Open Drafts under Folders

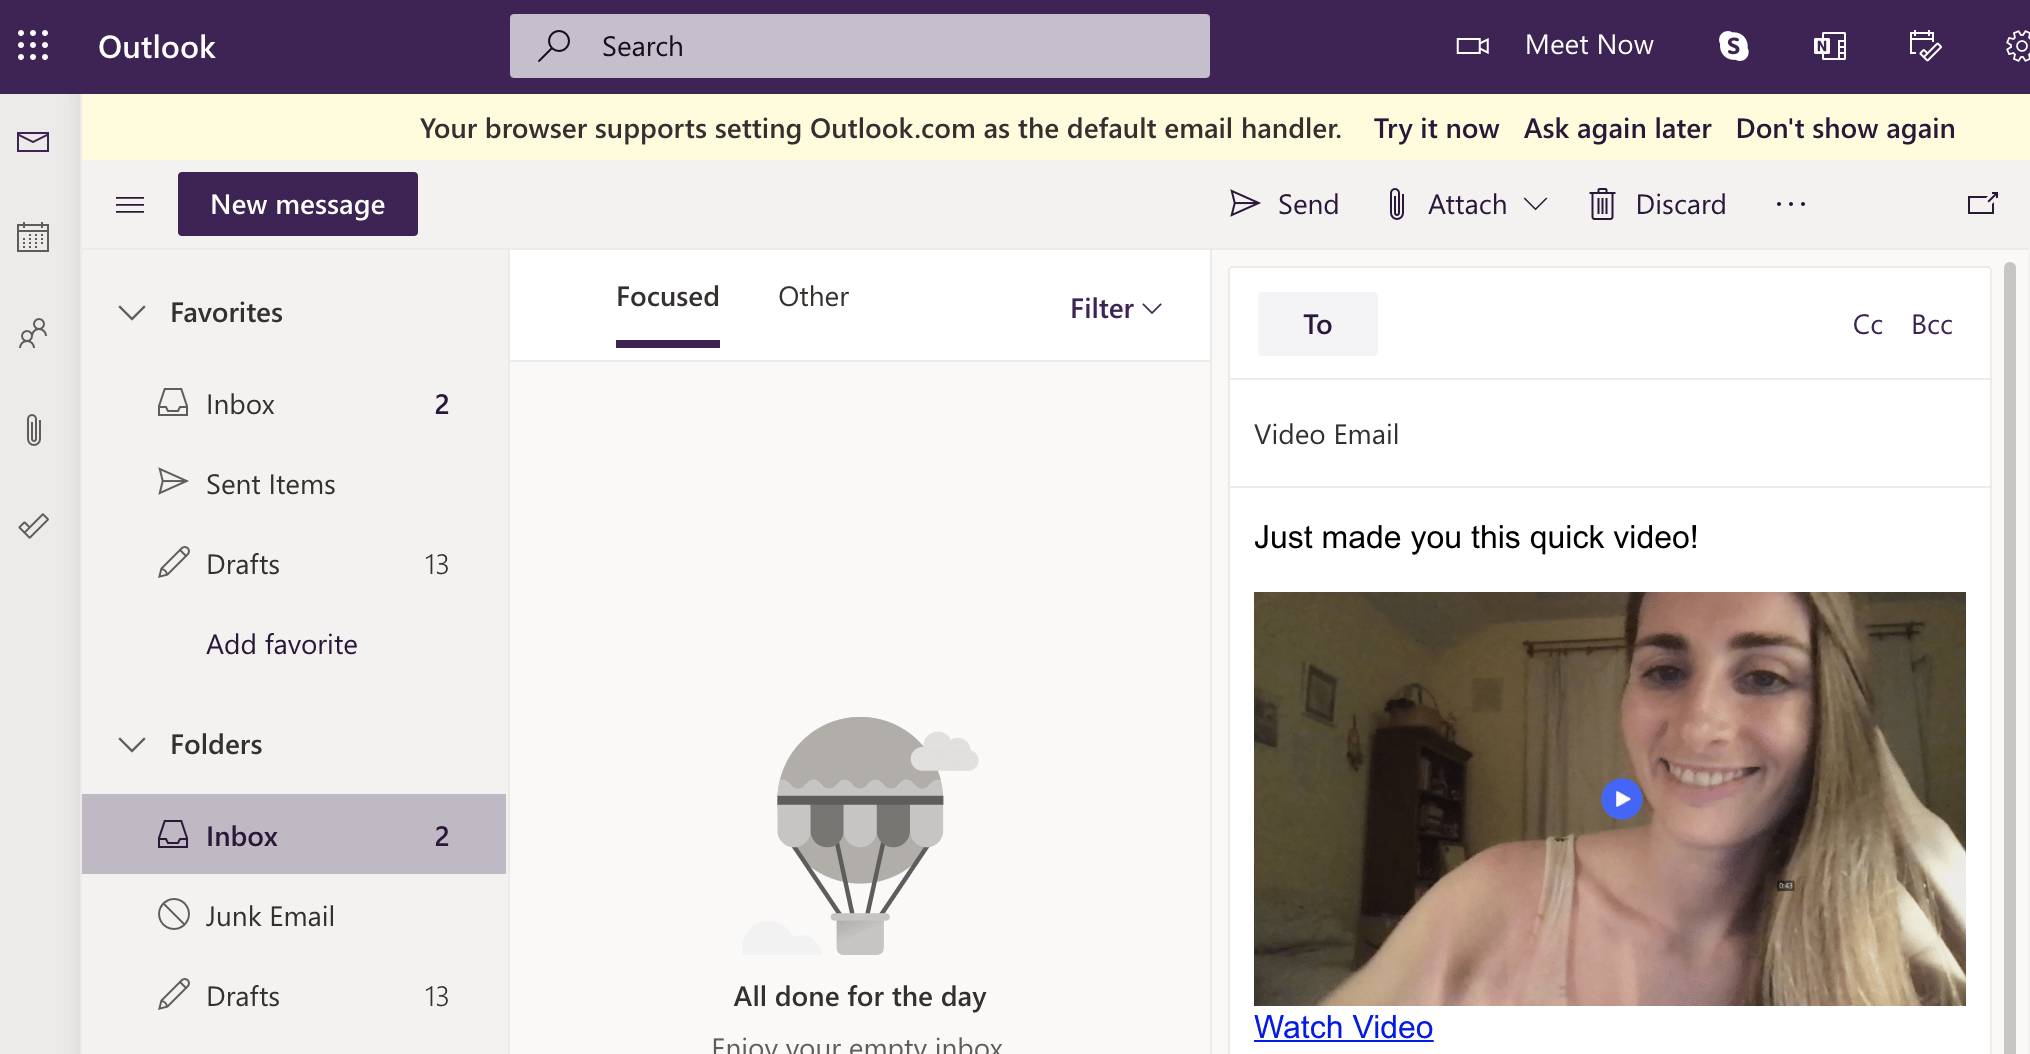point(294,996)
